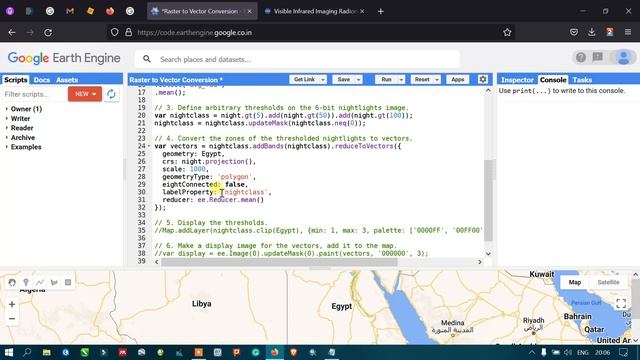Open the Pocket save icon
640x360 pixels.
(x=574, y=32)
